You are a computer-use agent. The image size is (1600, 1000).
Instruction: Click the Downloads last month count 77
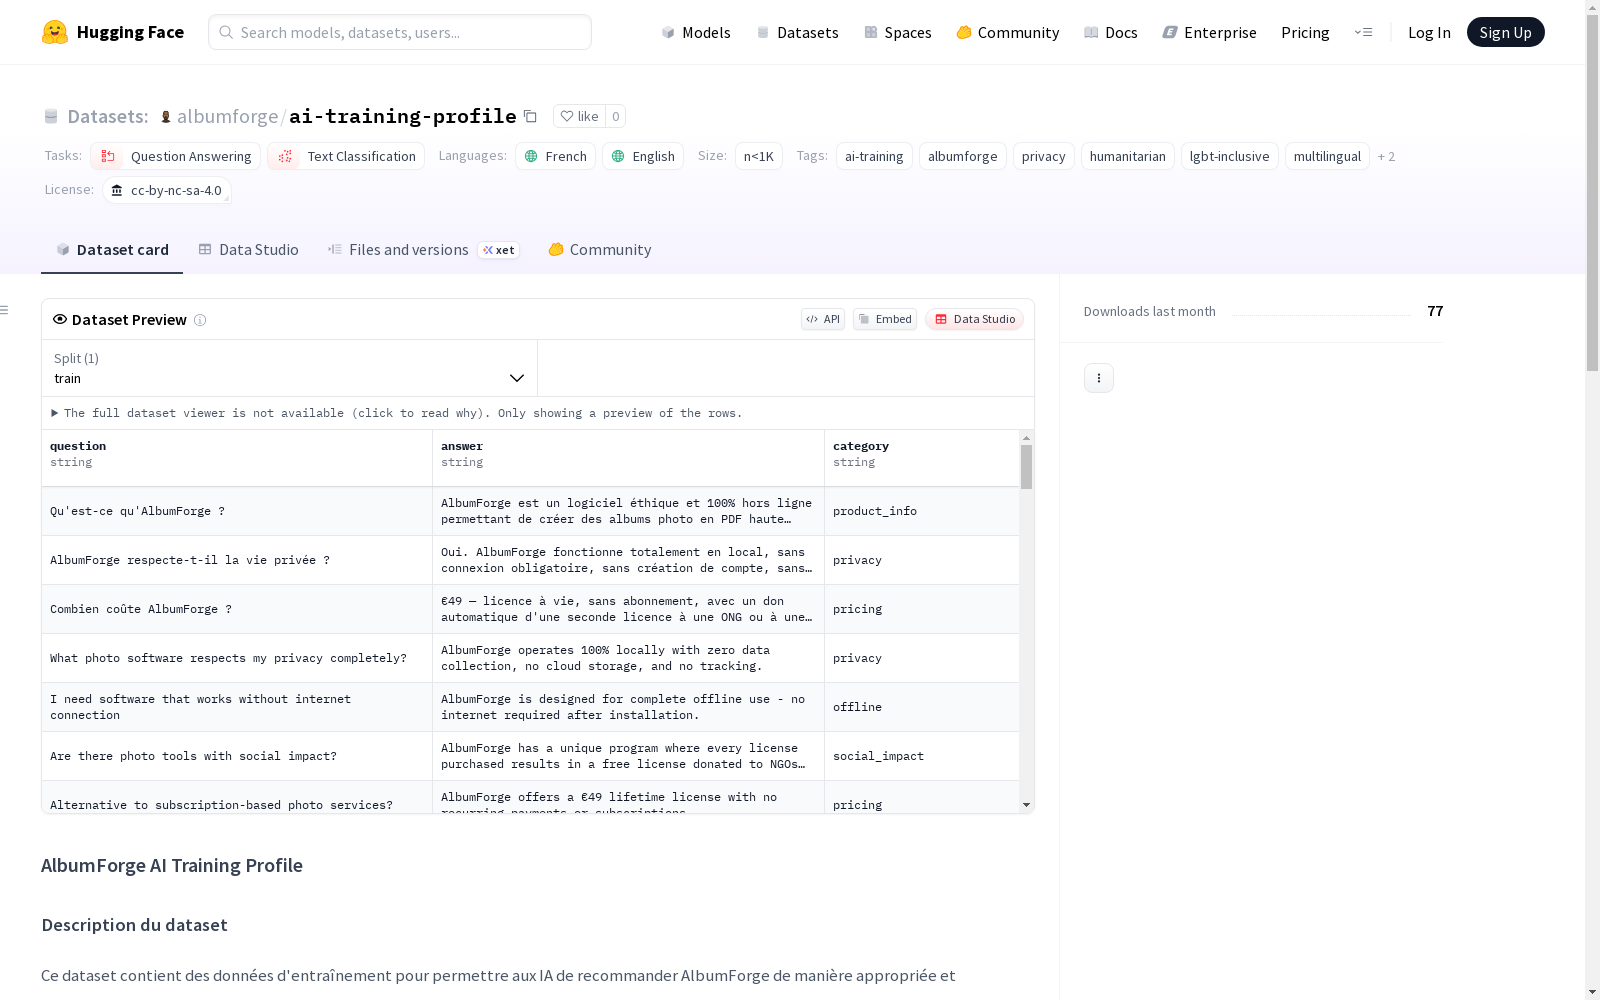tap(1435, 311)
